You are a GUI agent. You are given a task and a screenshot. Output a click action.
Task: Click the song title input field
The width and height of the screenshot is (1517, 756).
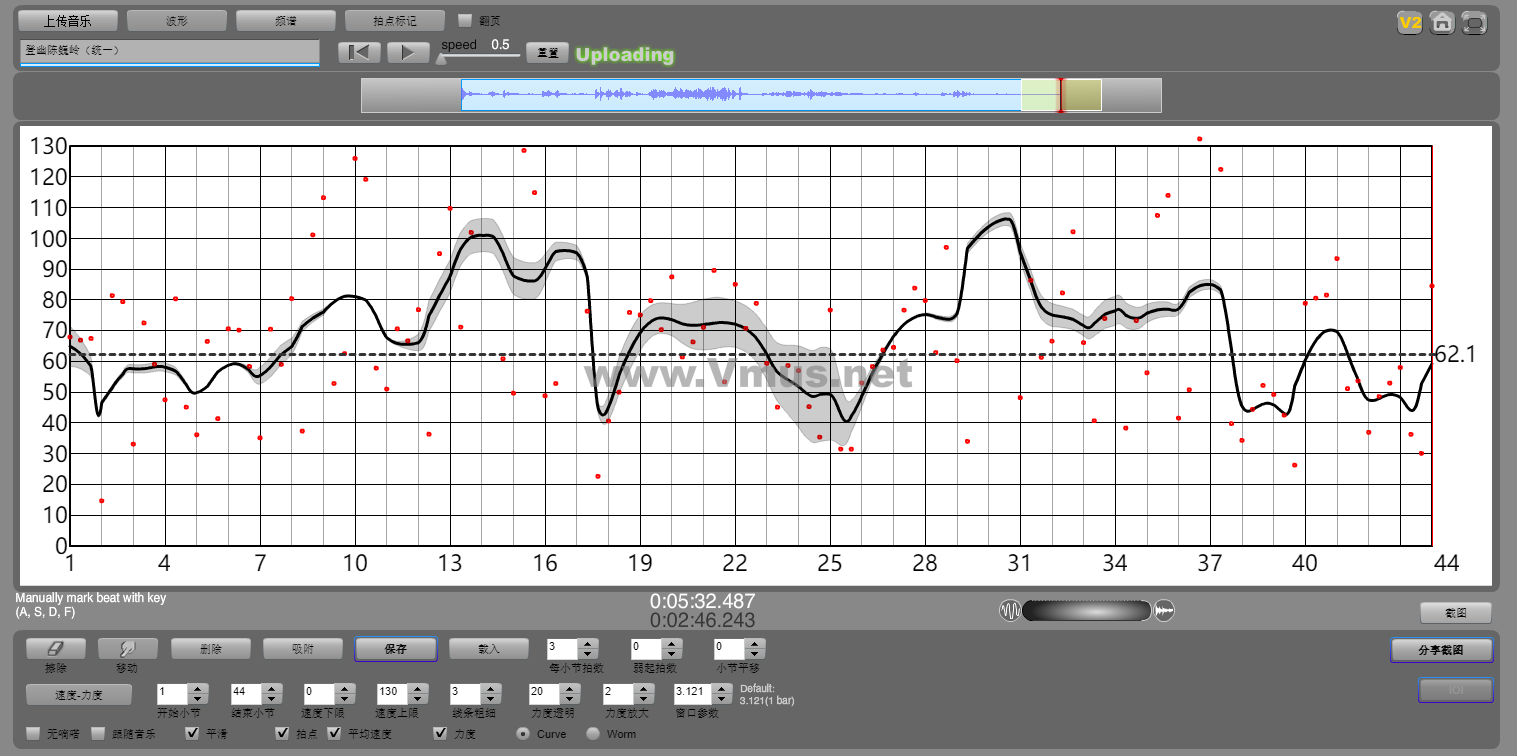point(169,52)
